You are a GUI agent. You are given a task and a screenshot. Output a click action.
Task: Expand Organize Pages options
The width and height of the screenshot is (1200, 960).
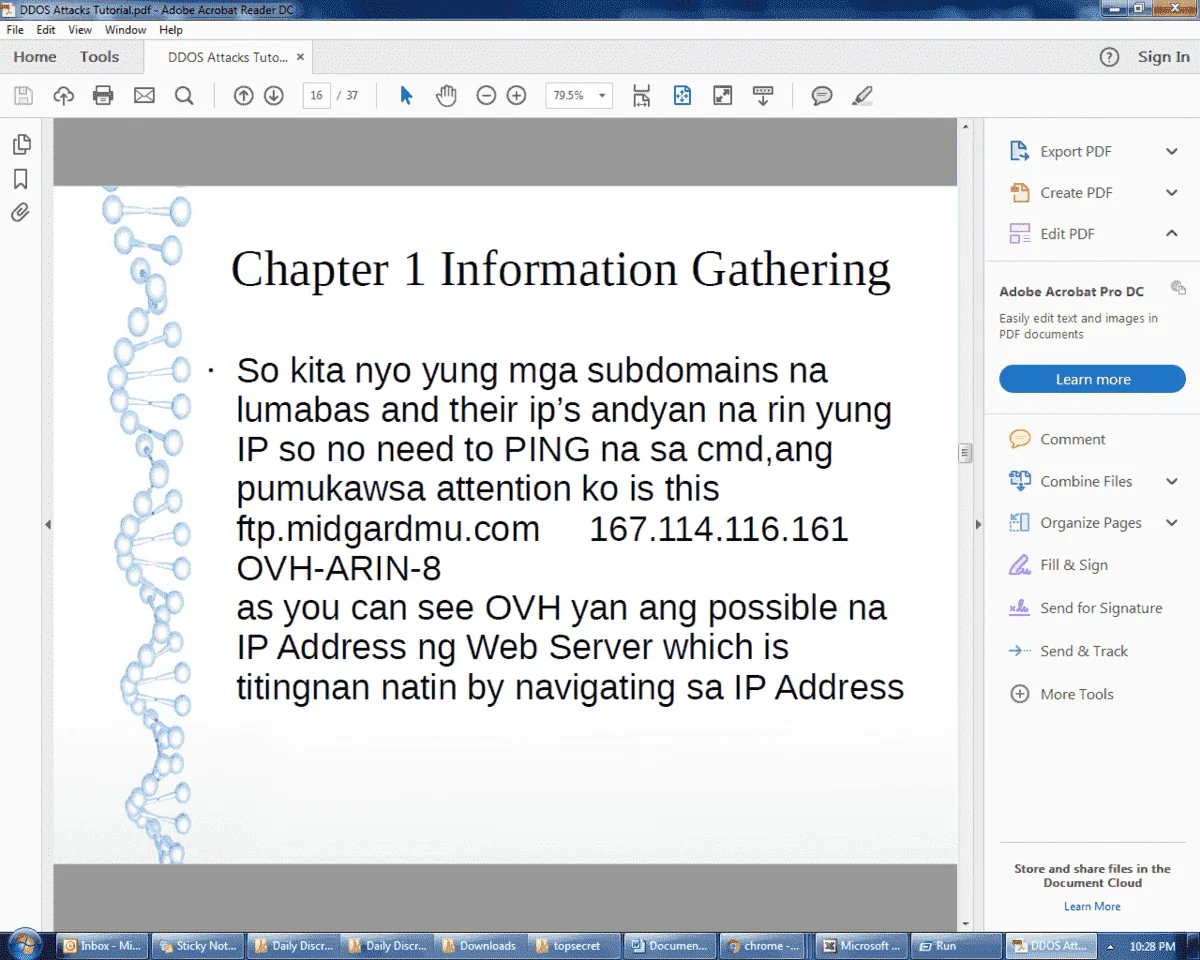1172,523
